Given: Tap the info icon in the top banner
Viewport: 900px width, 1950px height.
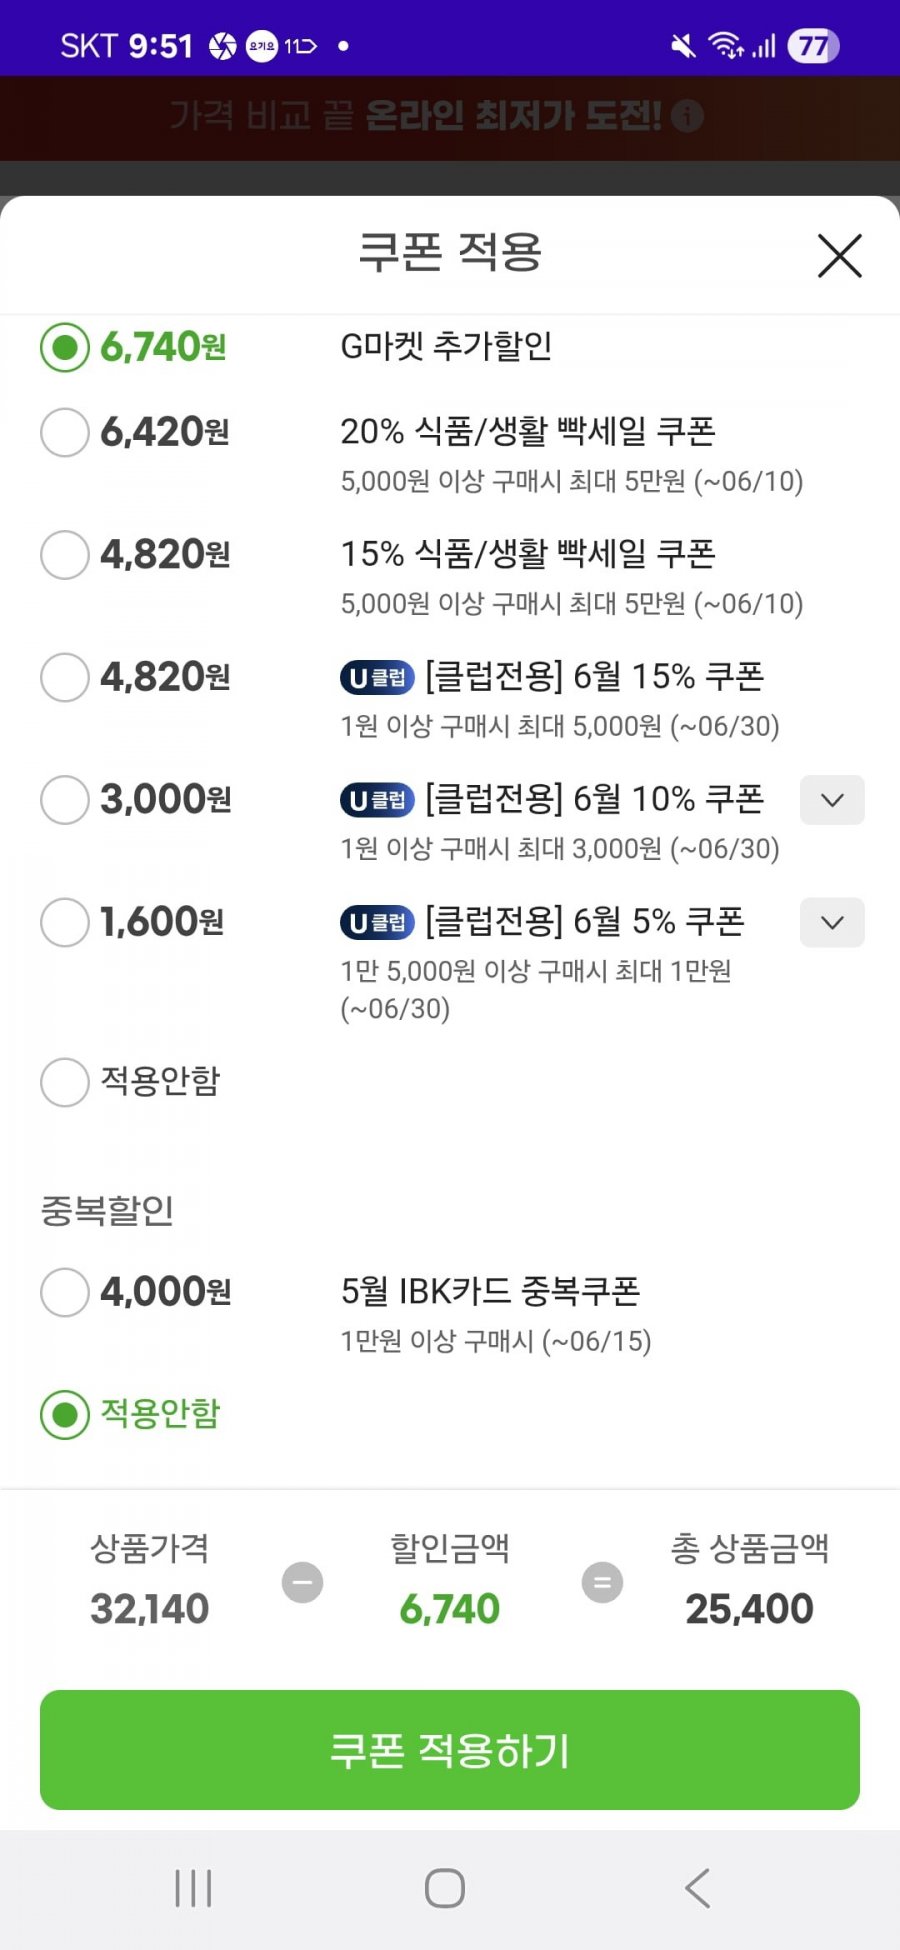Looking at the screenshot, I should pos(687,116).
